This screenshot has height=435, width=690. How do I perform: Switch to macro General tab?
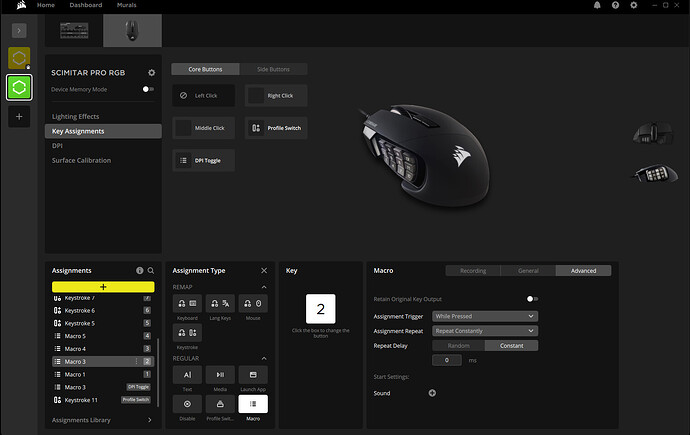point(528,271)
